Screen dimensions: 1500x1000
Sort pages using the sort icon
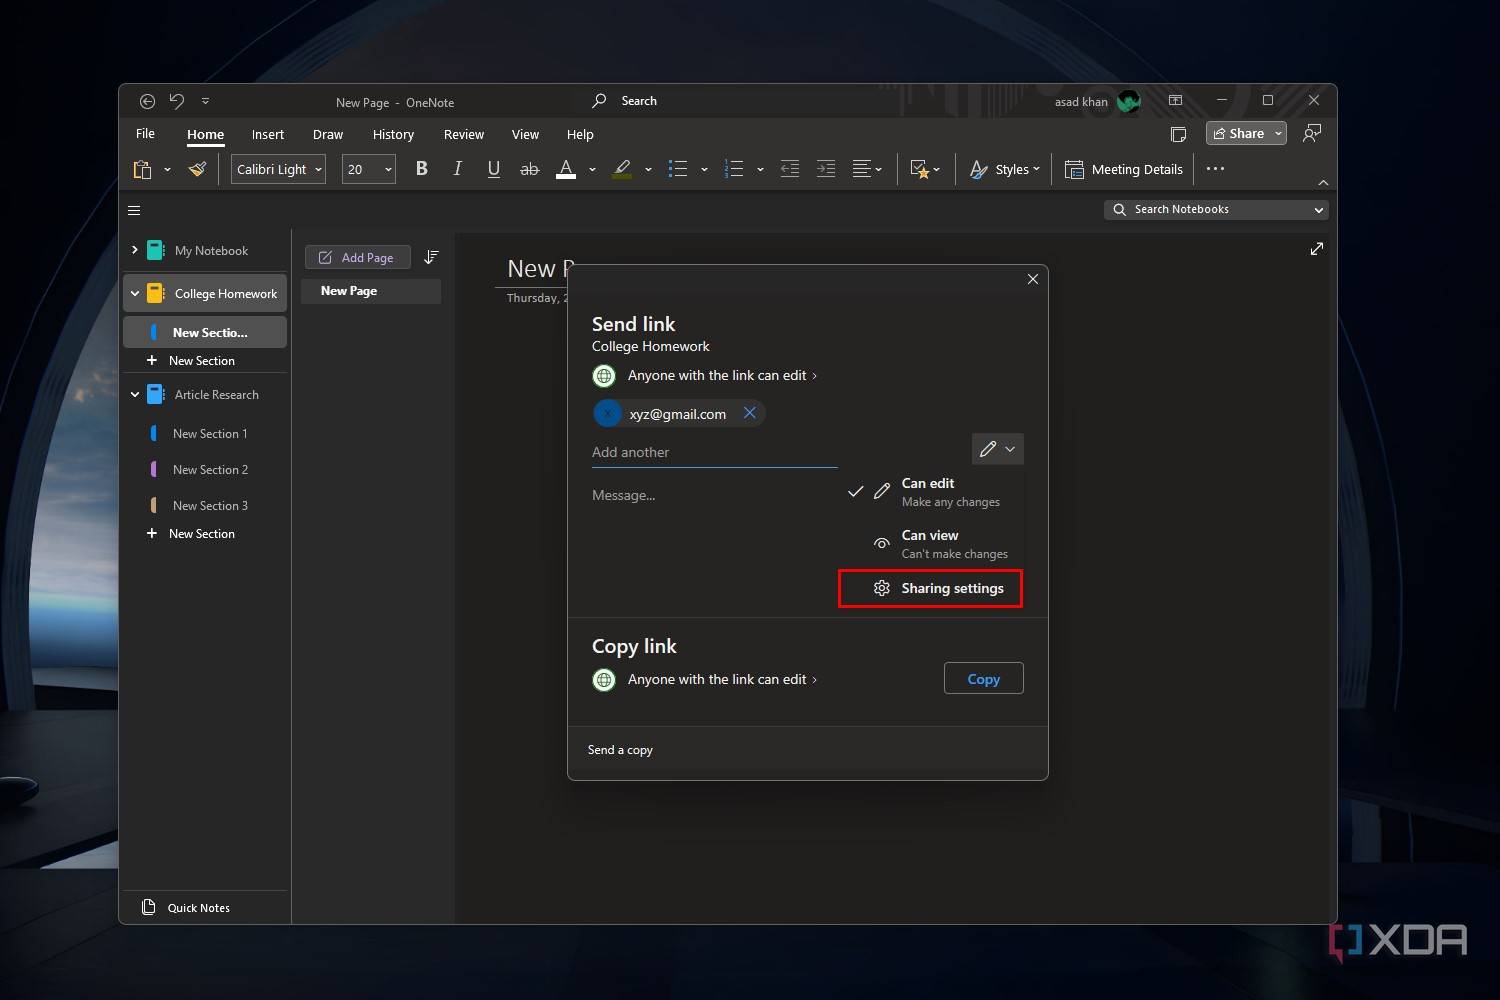click(431, 257)
